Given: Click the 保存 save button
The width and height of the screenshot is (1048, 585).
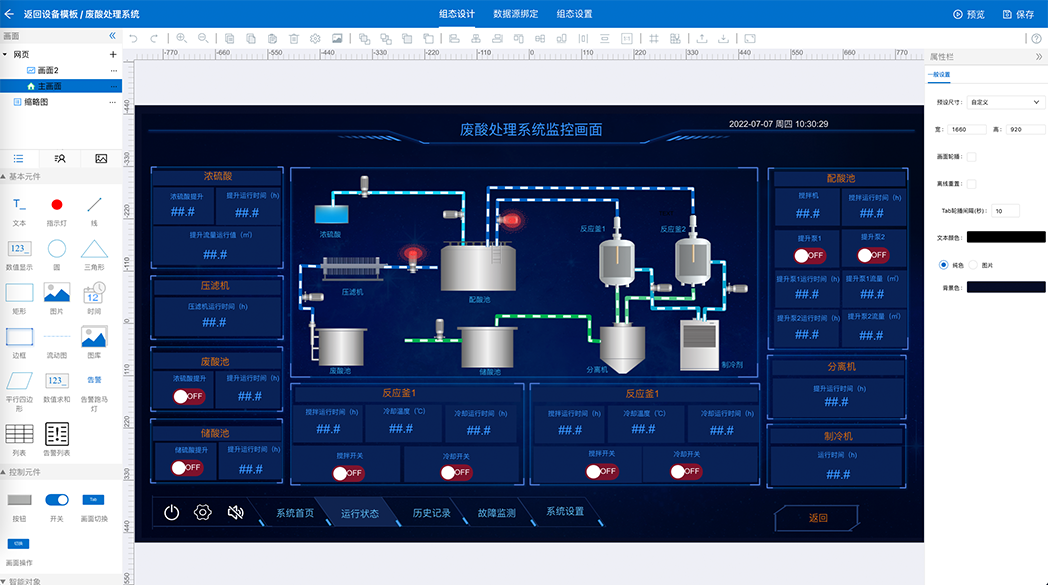Looking at the screenshot, I should (1018, 14).
